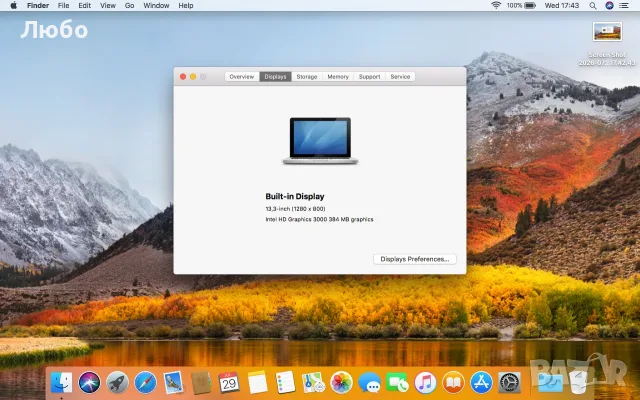Click the Built-in Display heading

[295, 196]
